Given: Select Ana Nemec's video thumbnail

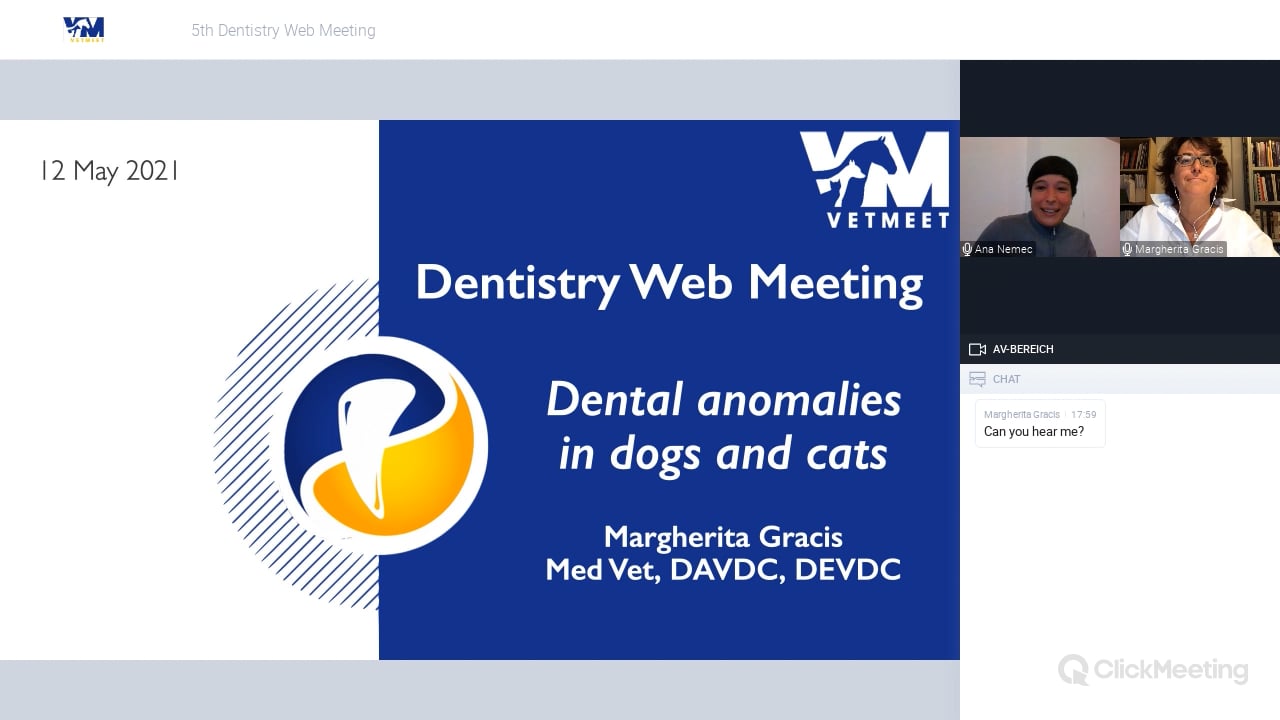Looking at the screenshot, I should 1040,197.
